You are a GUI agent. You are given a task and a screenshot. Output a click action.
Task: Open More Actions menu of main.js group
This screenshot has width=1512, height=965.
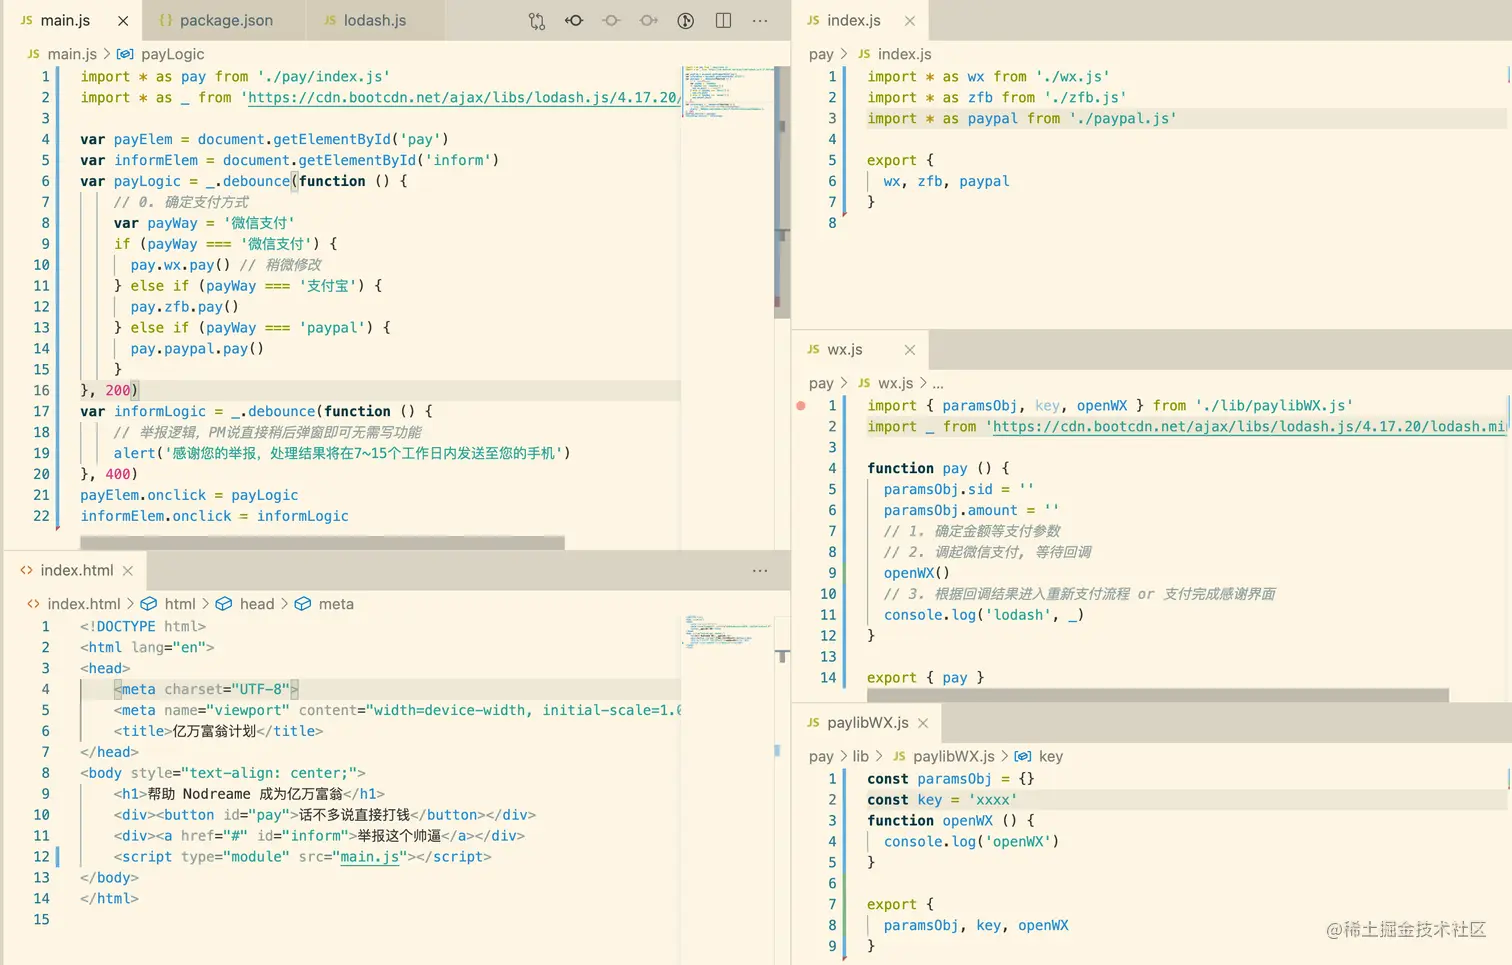pos(760,20)
